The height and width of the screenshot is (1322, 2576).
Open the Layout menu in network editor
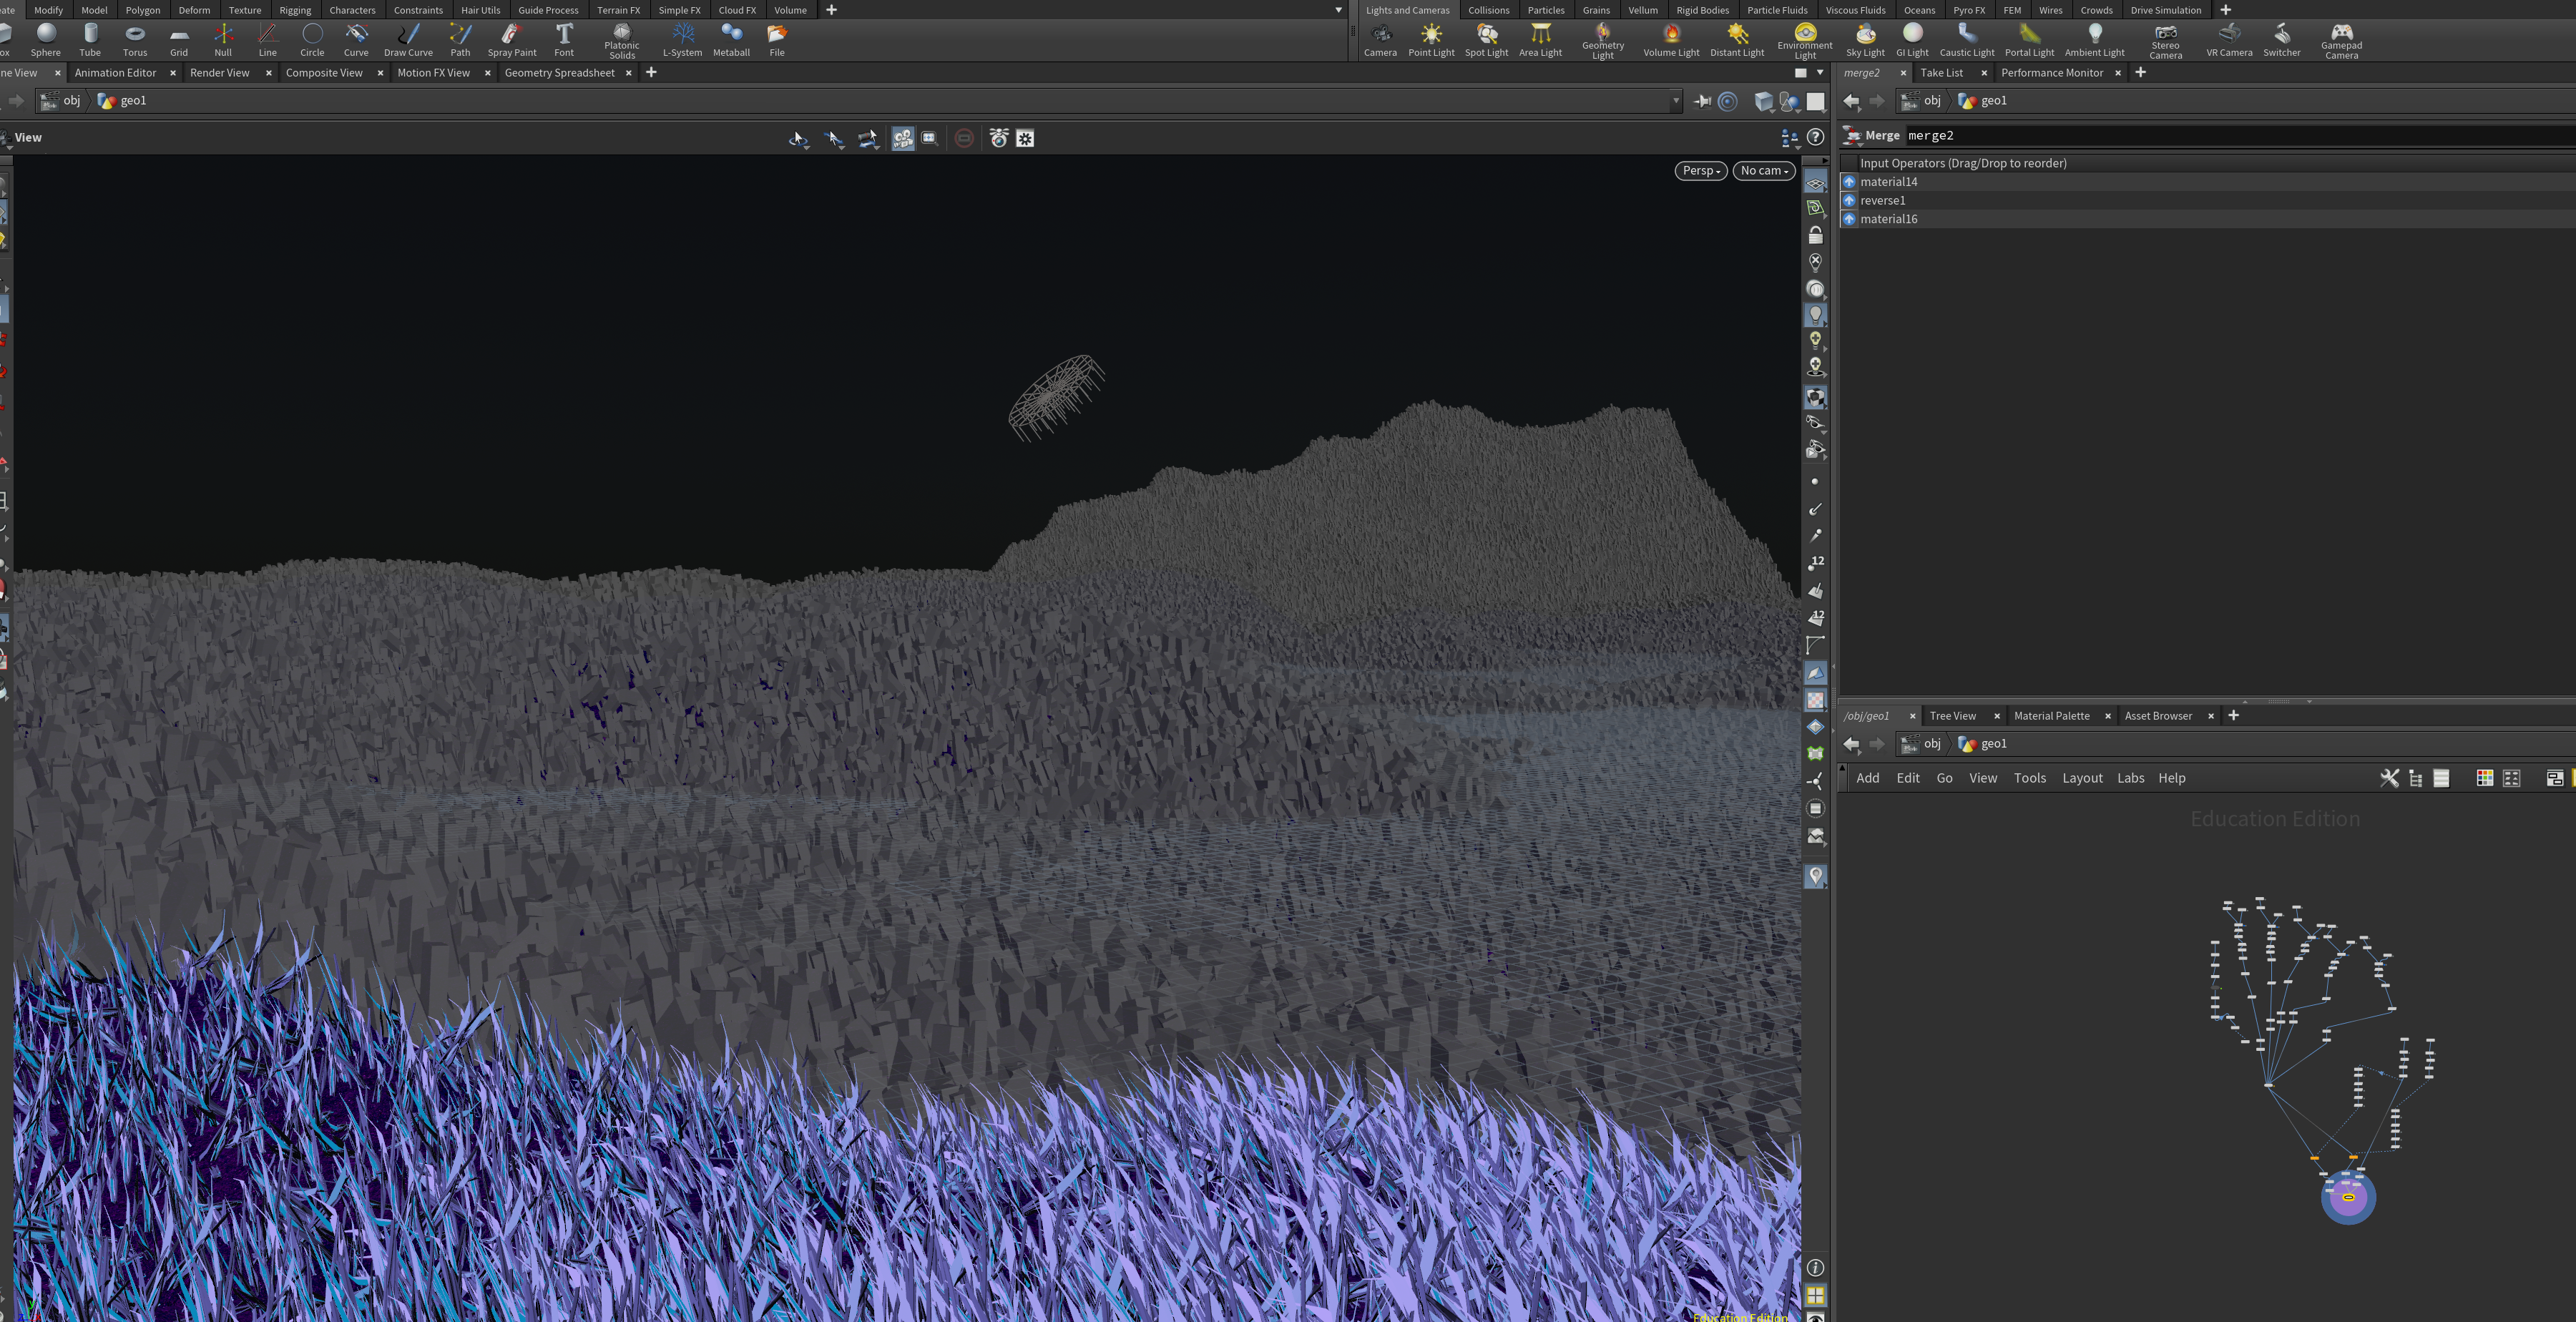point(2082,778)
